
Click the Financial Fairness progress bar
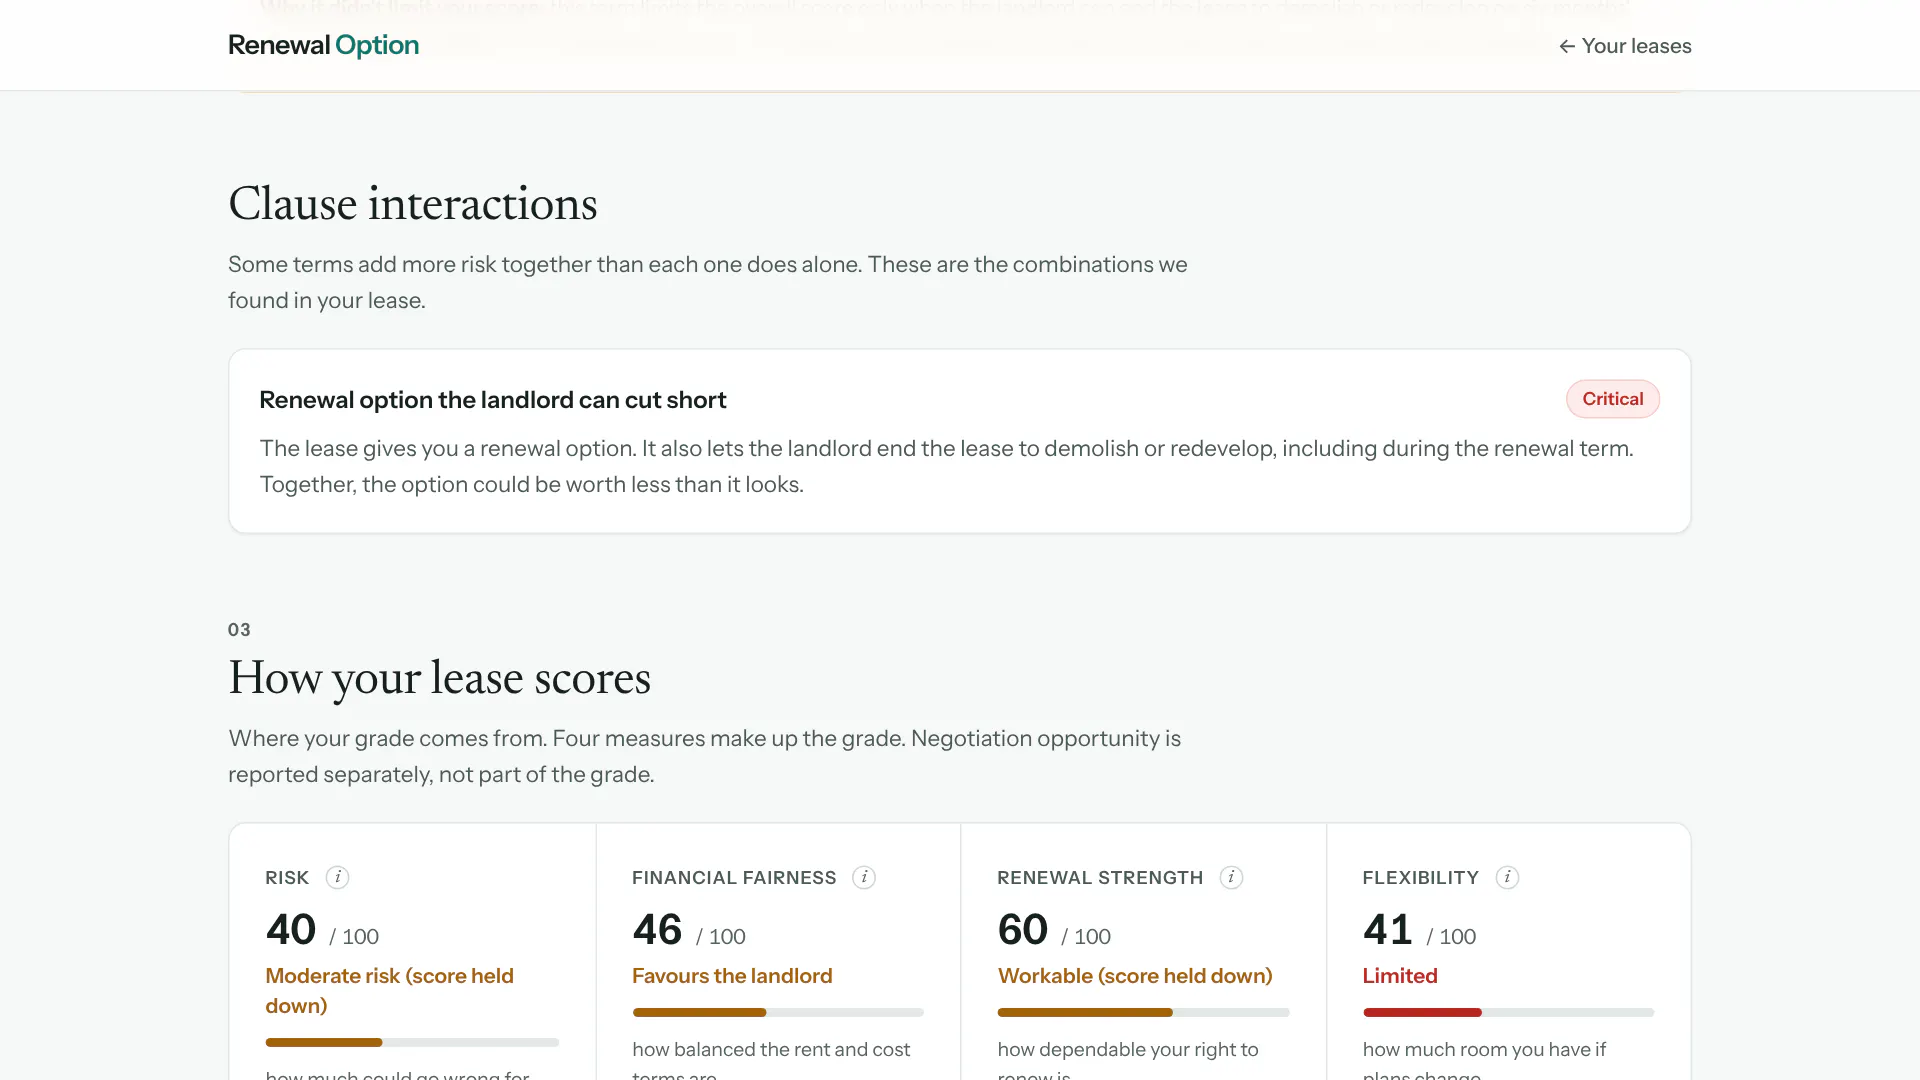click(778, 1012)
